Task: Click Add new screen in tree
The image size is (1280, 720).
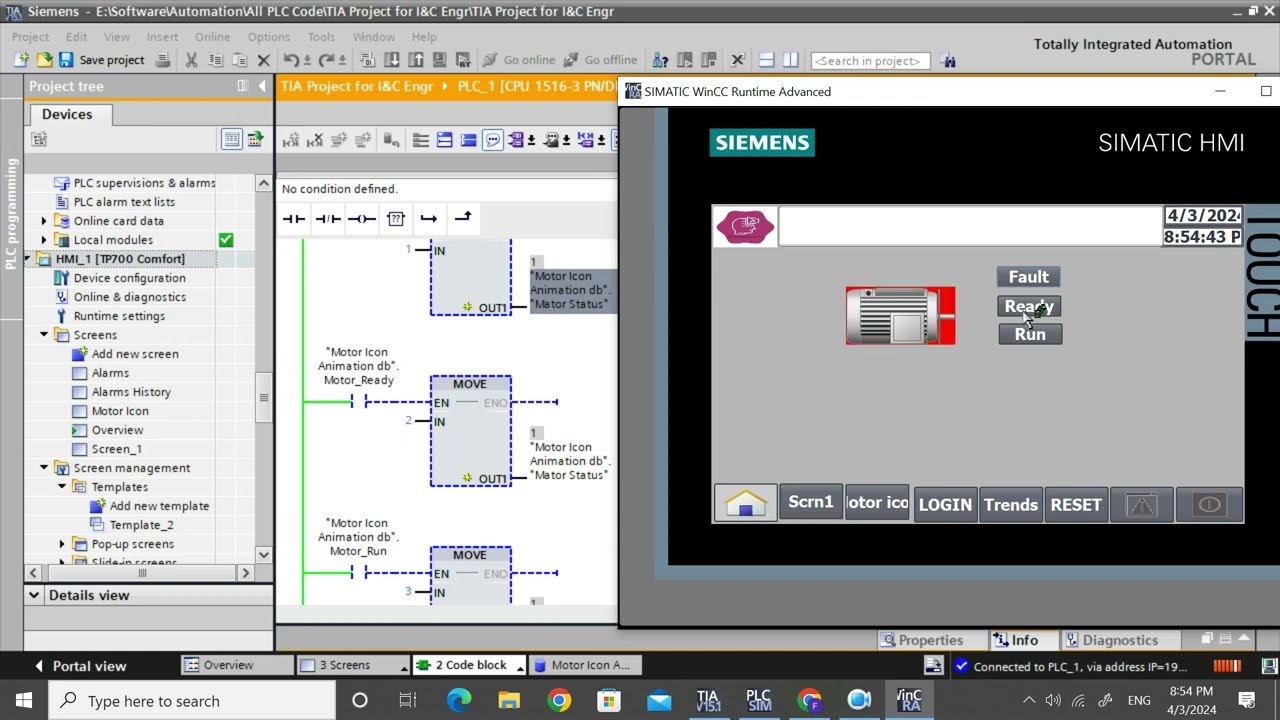Action: tap(135, 354)
